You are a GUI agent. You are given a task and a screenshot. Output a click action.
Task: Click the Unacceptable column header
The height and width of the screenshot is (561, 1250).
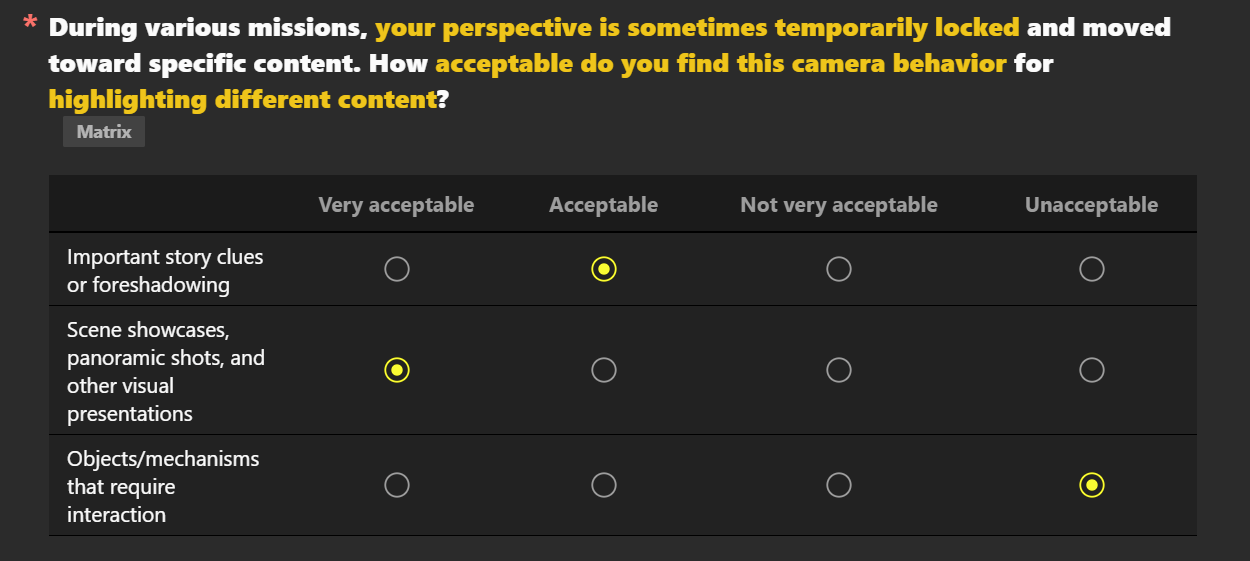[1092, 205]
